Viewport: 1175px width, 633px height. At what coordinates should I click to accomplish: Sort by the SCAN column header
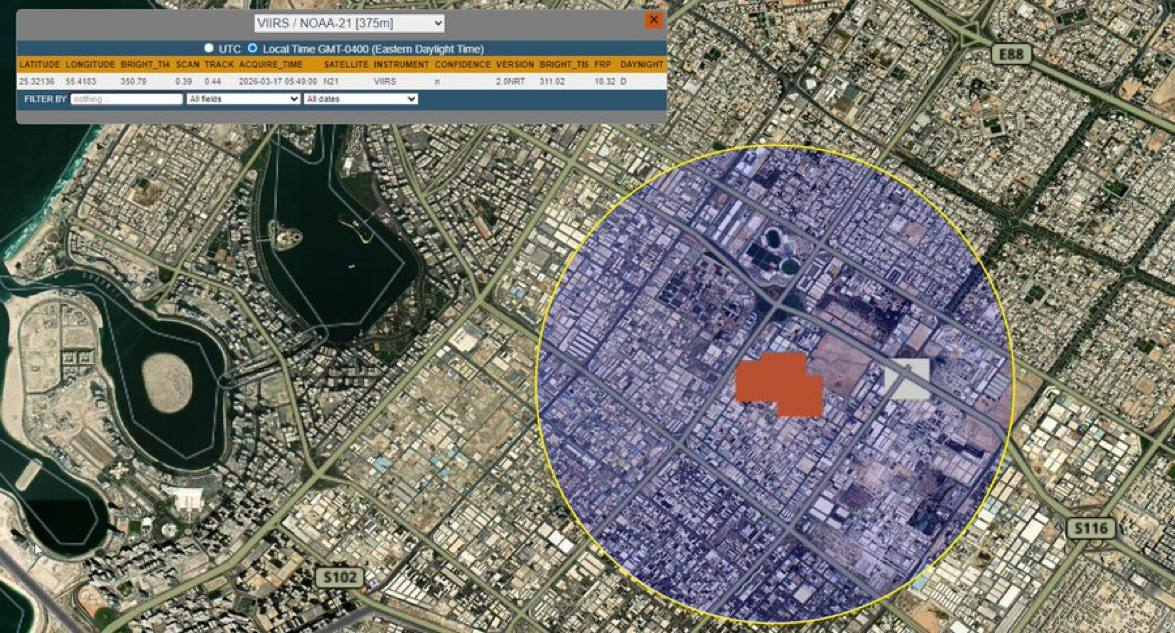pyautogui.click(x=187, y=65)
